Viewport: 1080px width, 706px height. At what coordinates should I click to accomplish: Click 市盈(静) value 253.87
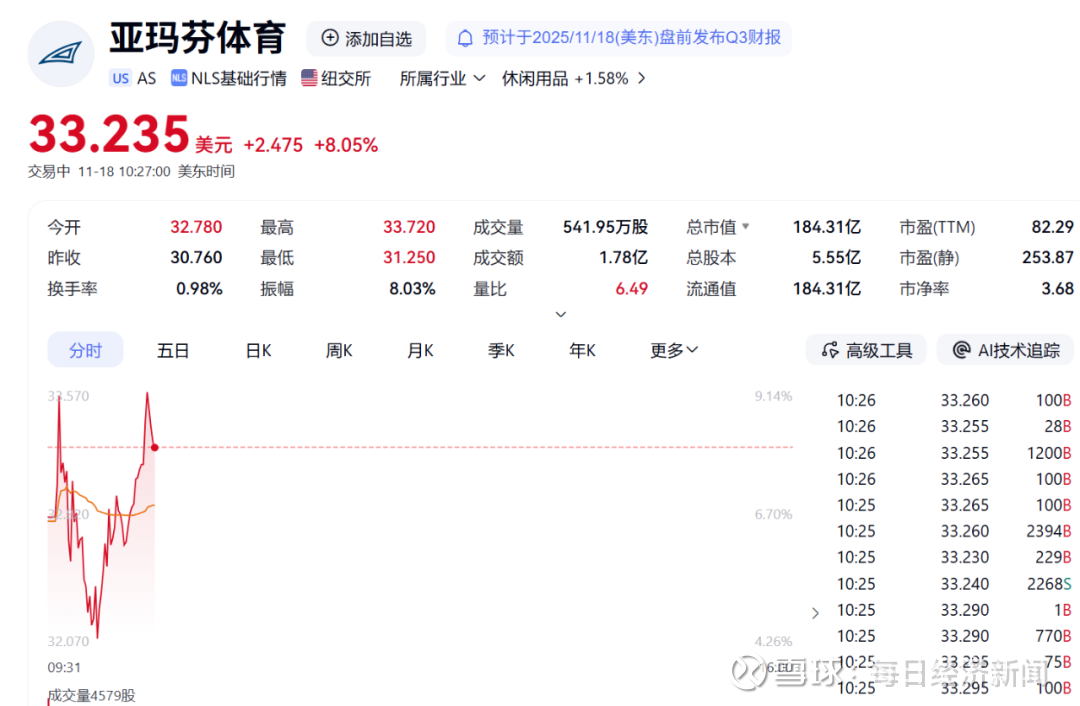tap(1048, 258)
